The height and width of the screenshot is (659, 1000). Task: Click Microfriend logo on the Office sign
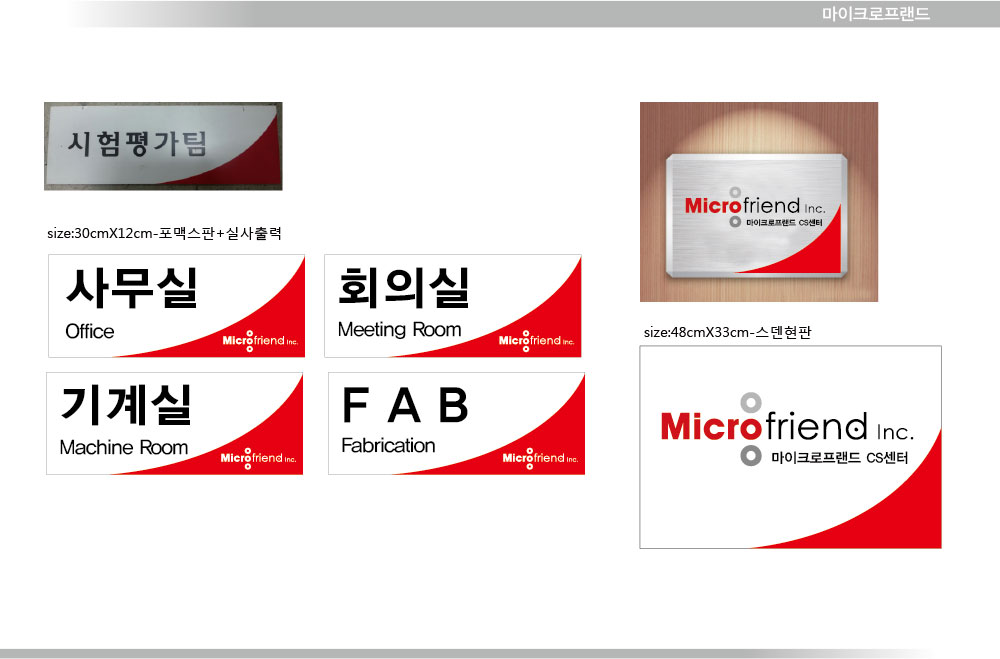point(260,341)
